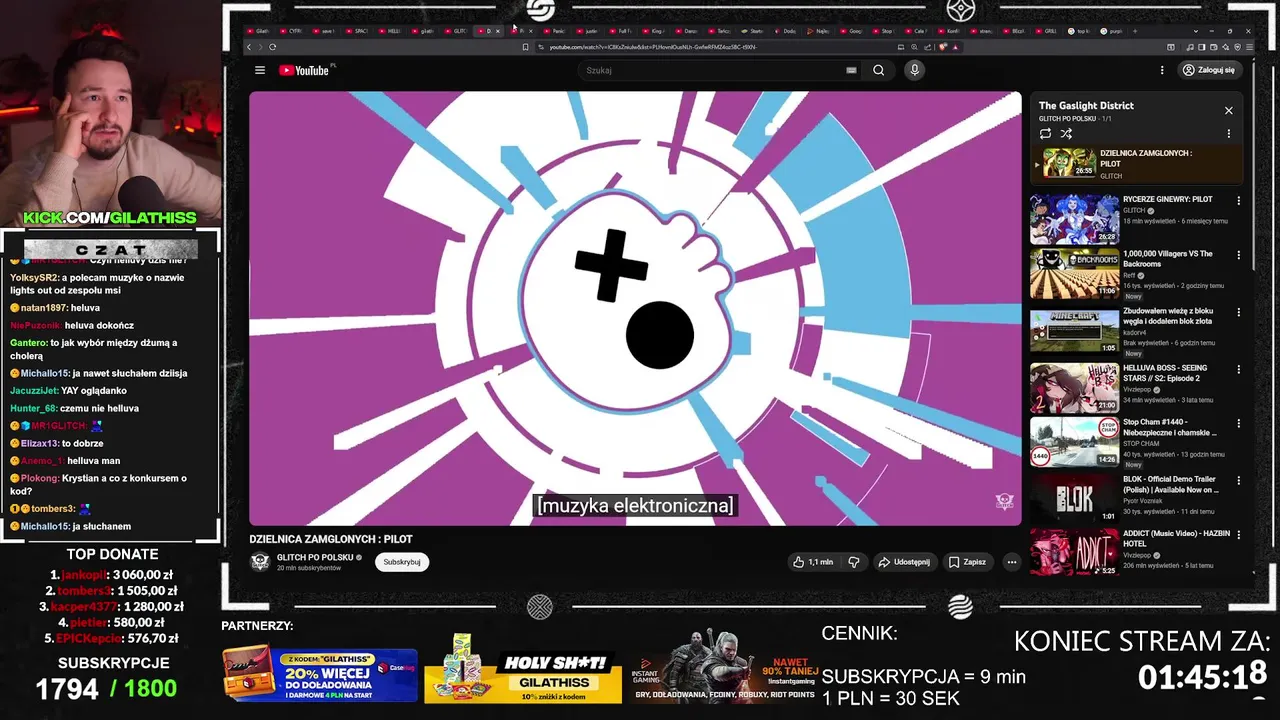Click the subscriptions count 1794 / 1800
This screenshot has height=720, width=1280.
pyautogui.click(x=106, y=689)
